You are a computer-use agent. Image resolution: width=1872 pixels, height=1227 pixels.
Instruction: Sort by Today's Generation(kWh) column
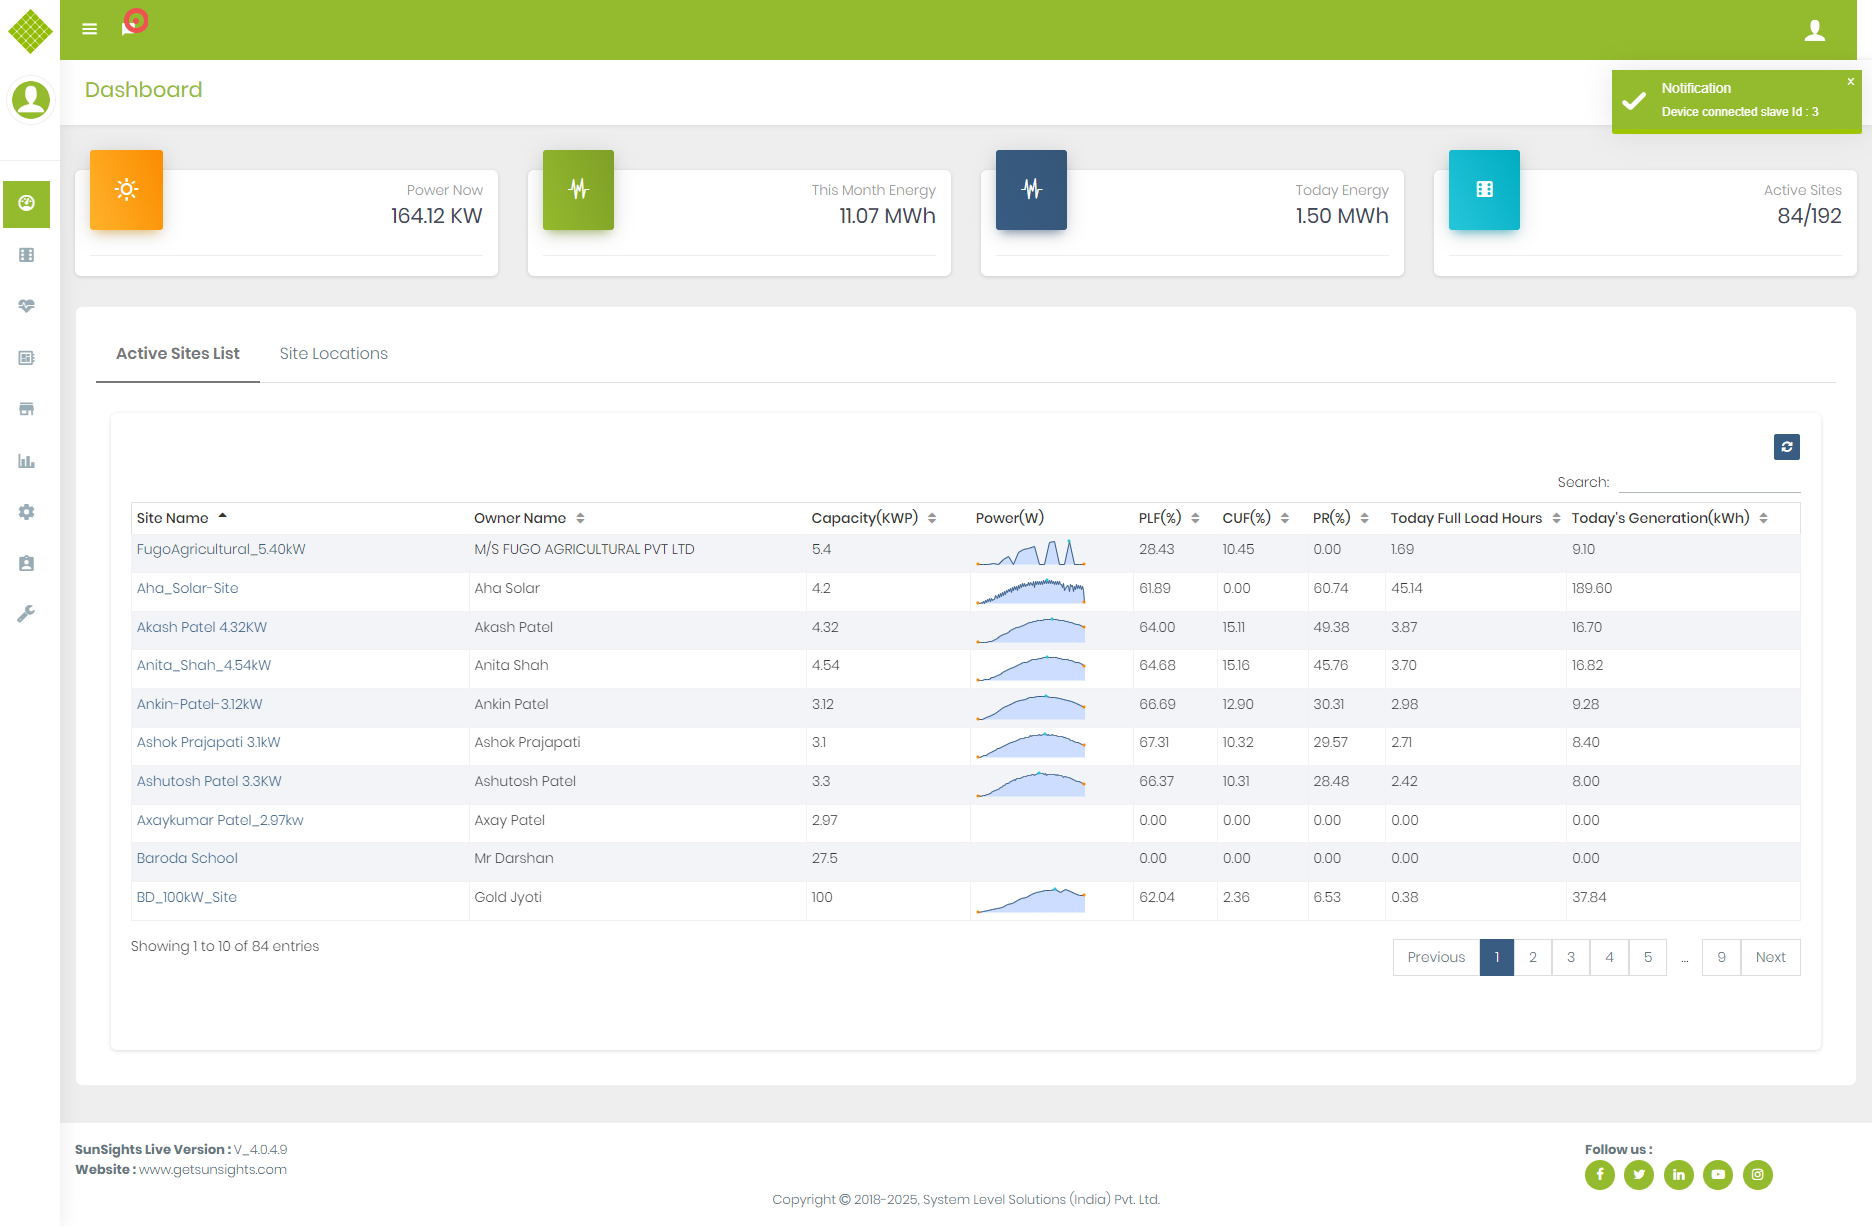(1661, 518)
